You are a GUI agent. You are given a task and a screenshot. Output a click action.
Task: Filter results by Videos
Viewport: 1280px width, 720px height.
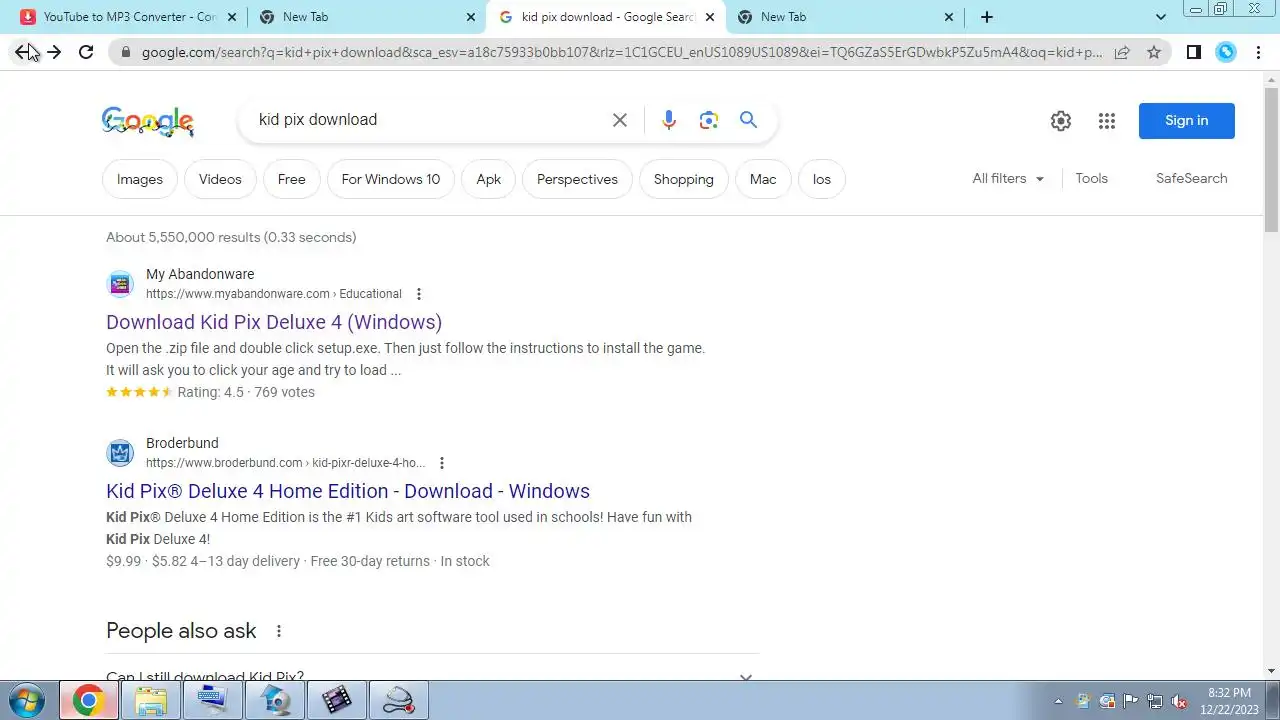click(220, 179)
